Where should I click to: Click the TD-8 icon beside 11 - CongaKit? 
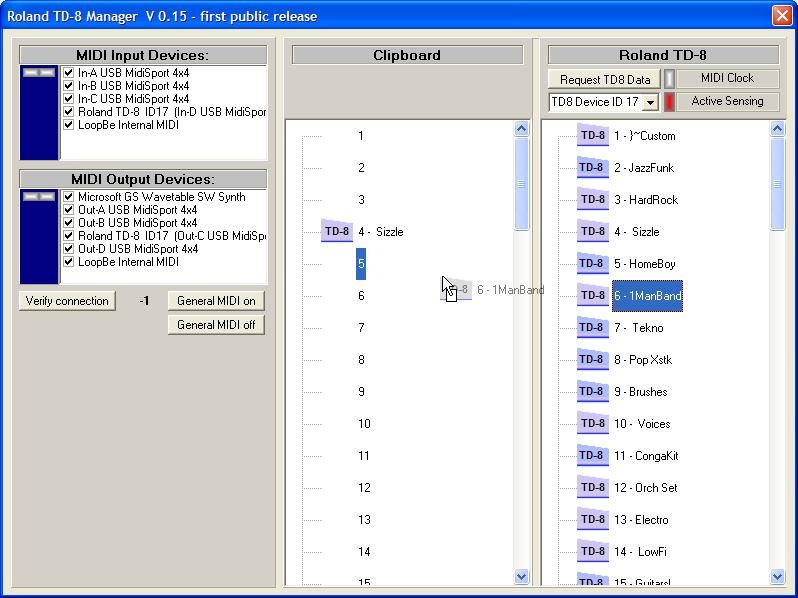click(593, 456)
